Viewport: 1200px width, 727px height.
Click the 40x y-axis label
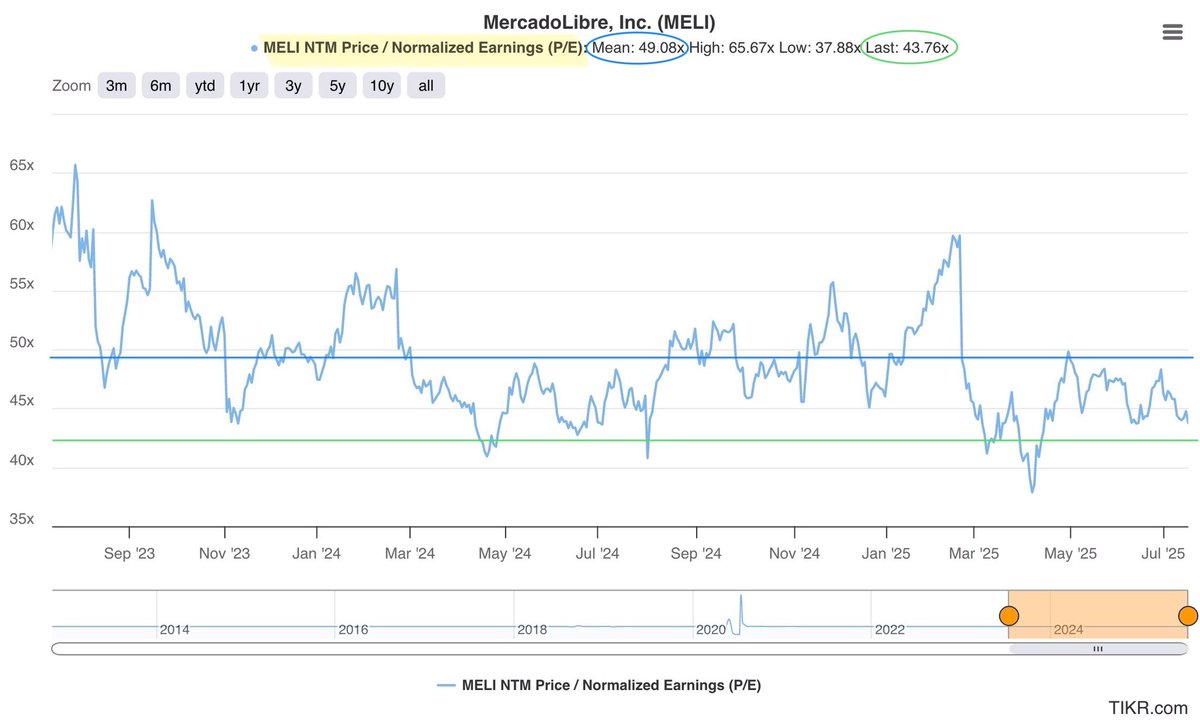21,461
